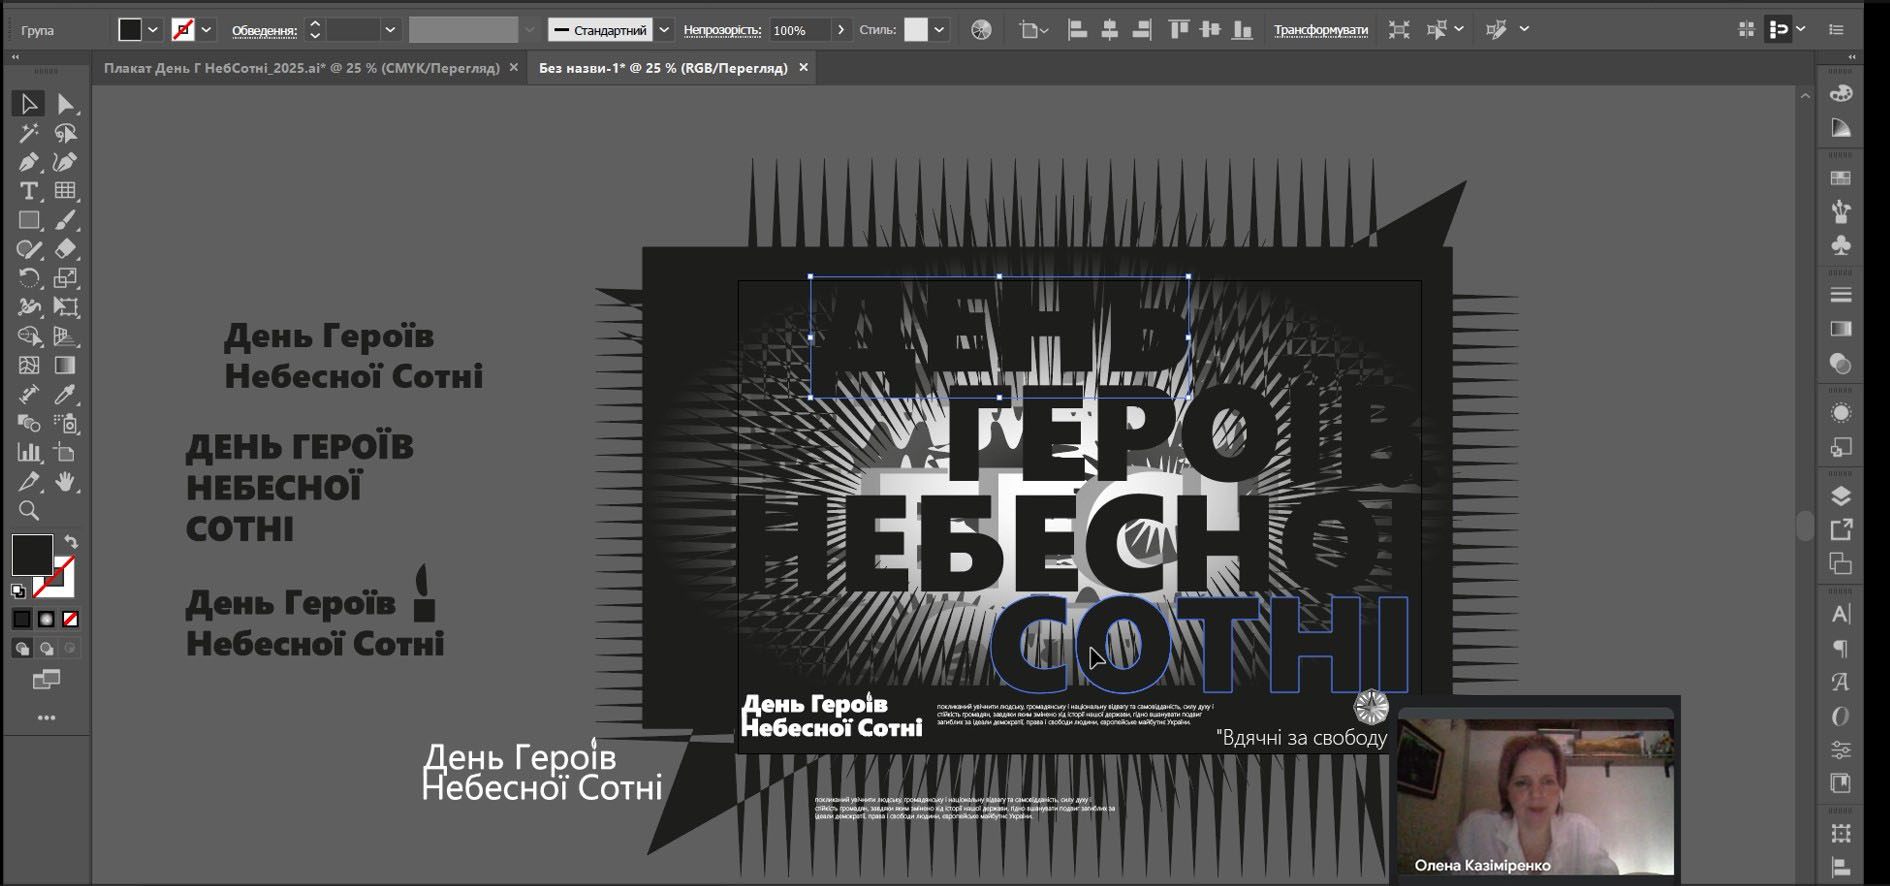Open the Непрозорість opacity panel link

pyautogui.click(x=721, y=30)
